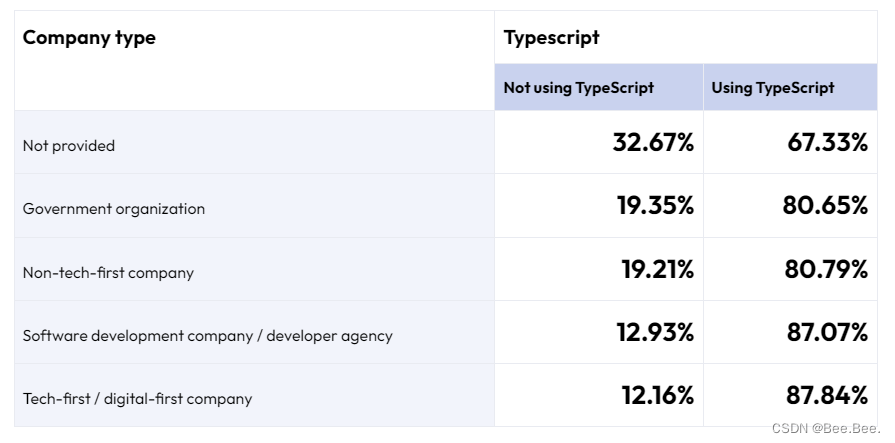895x443 pixels.
Task: Click the Not provided row label
Action: click(x=69, y=146)
